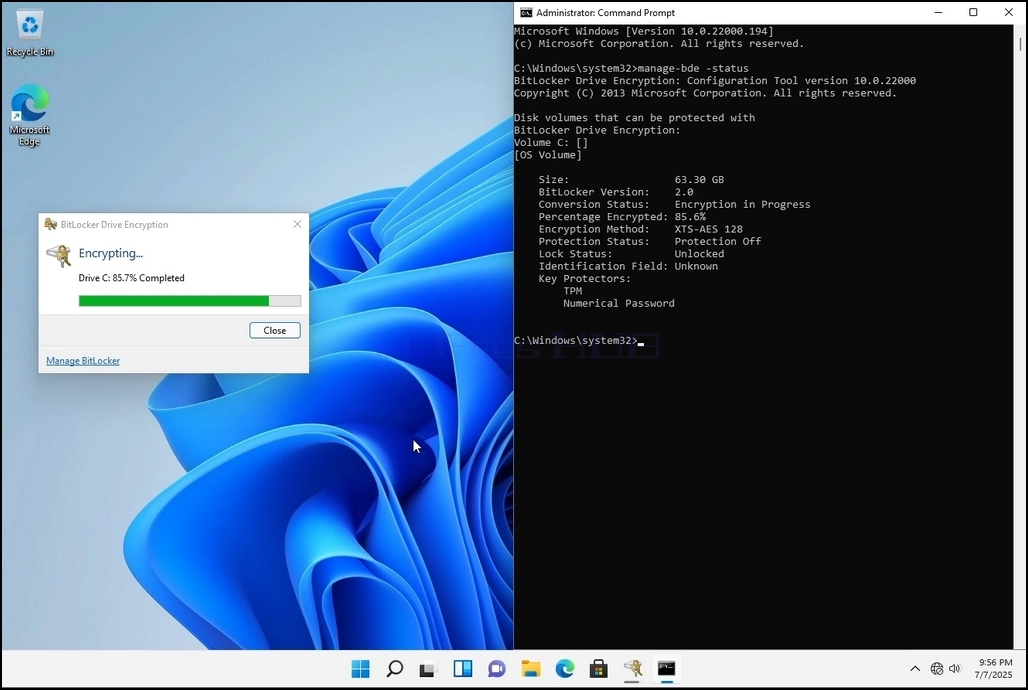The width and height of the screenshot is (1028, 690).
Task: Open taskbar Search
Action: [395, 668]
